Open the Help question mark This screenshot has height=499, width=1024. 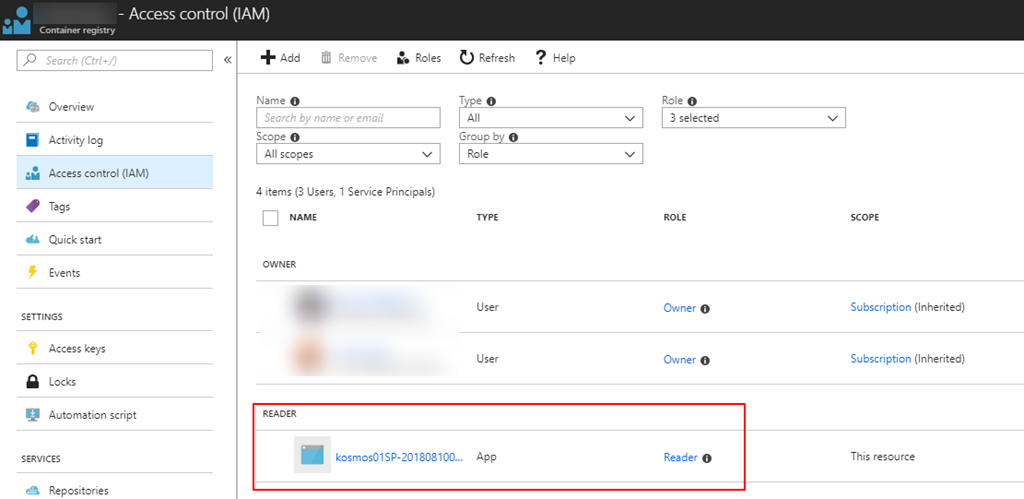541,58
